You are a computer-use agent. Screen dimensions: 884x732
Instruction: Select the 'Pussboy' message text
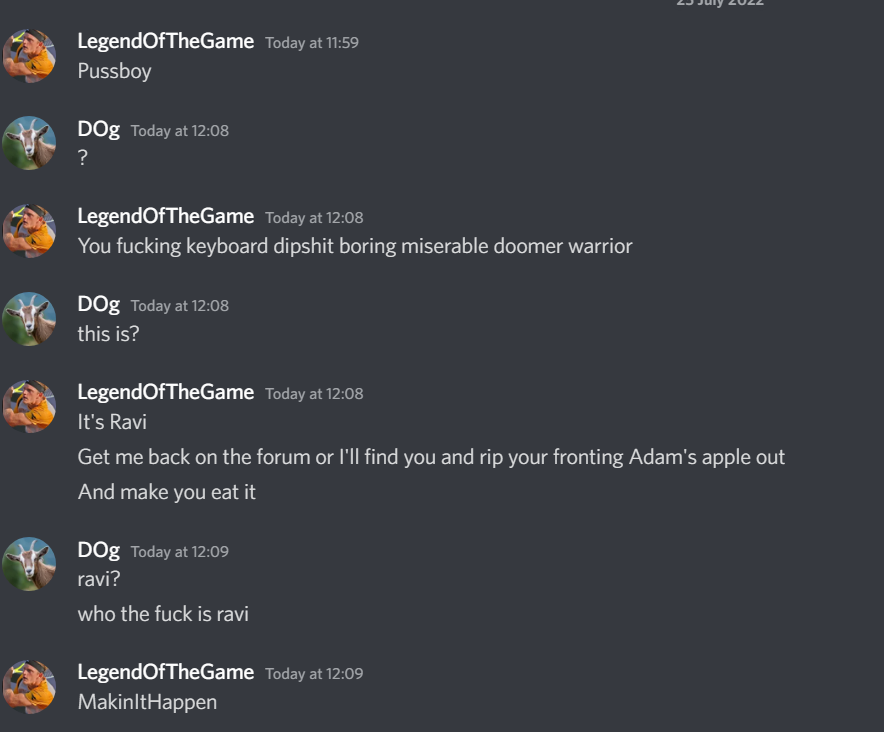[x=114, y=72]
